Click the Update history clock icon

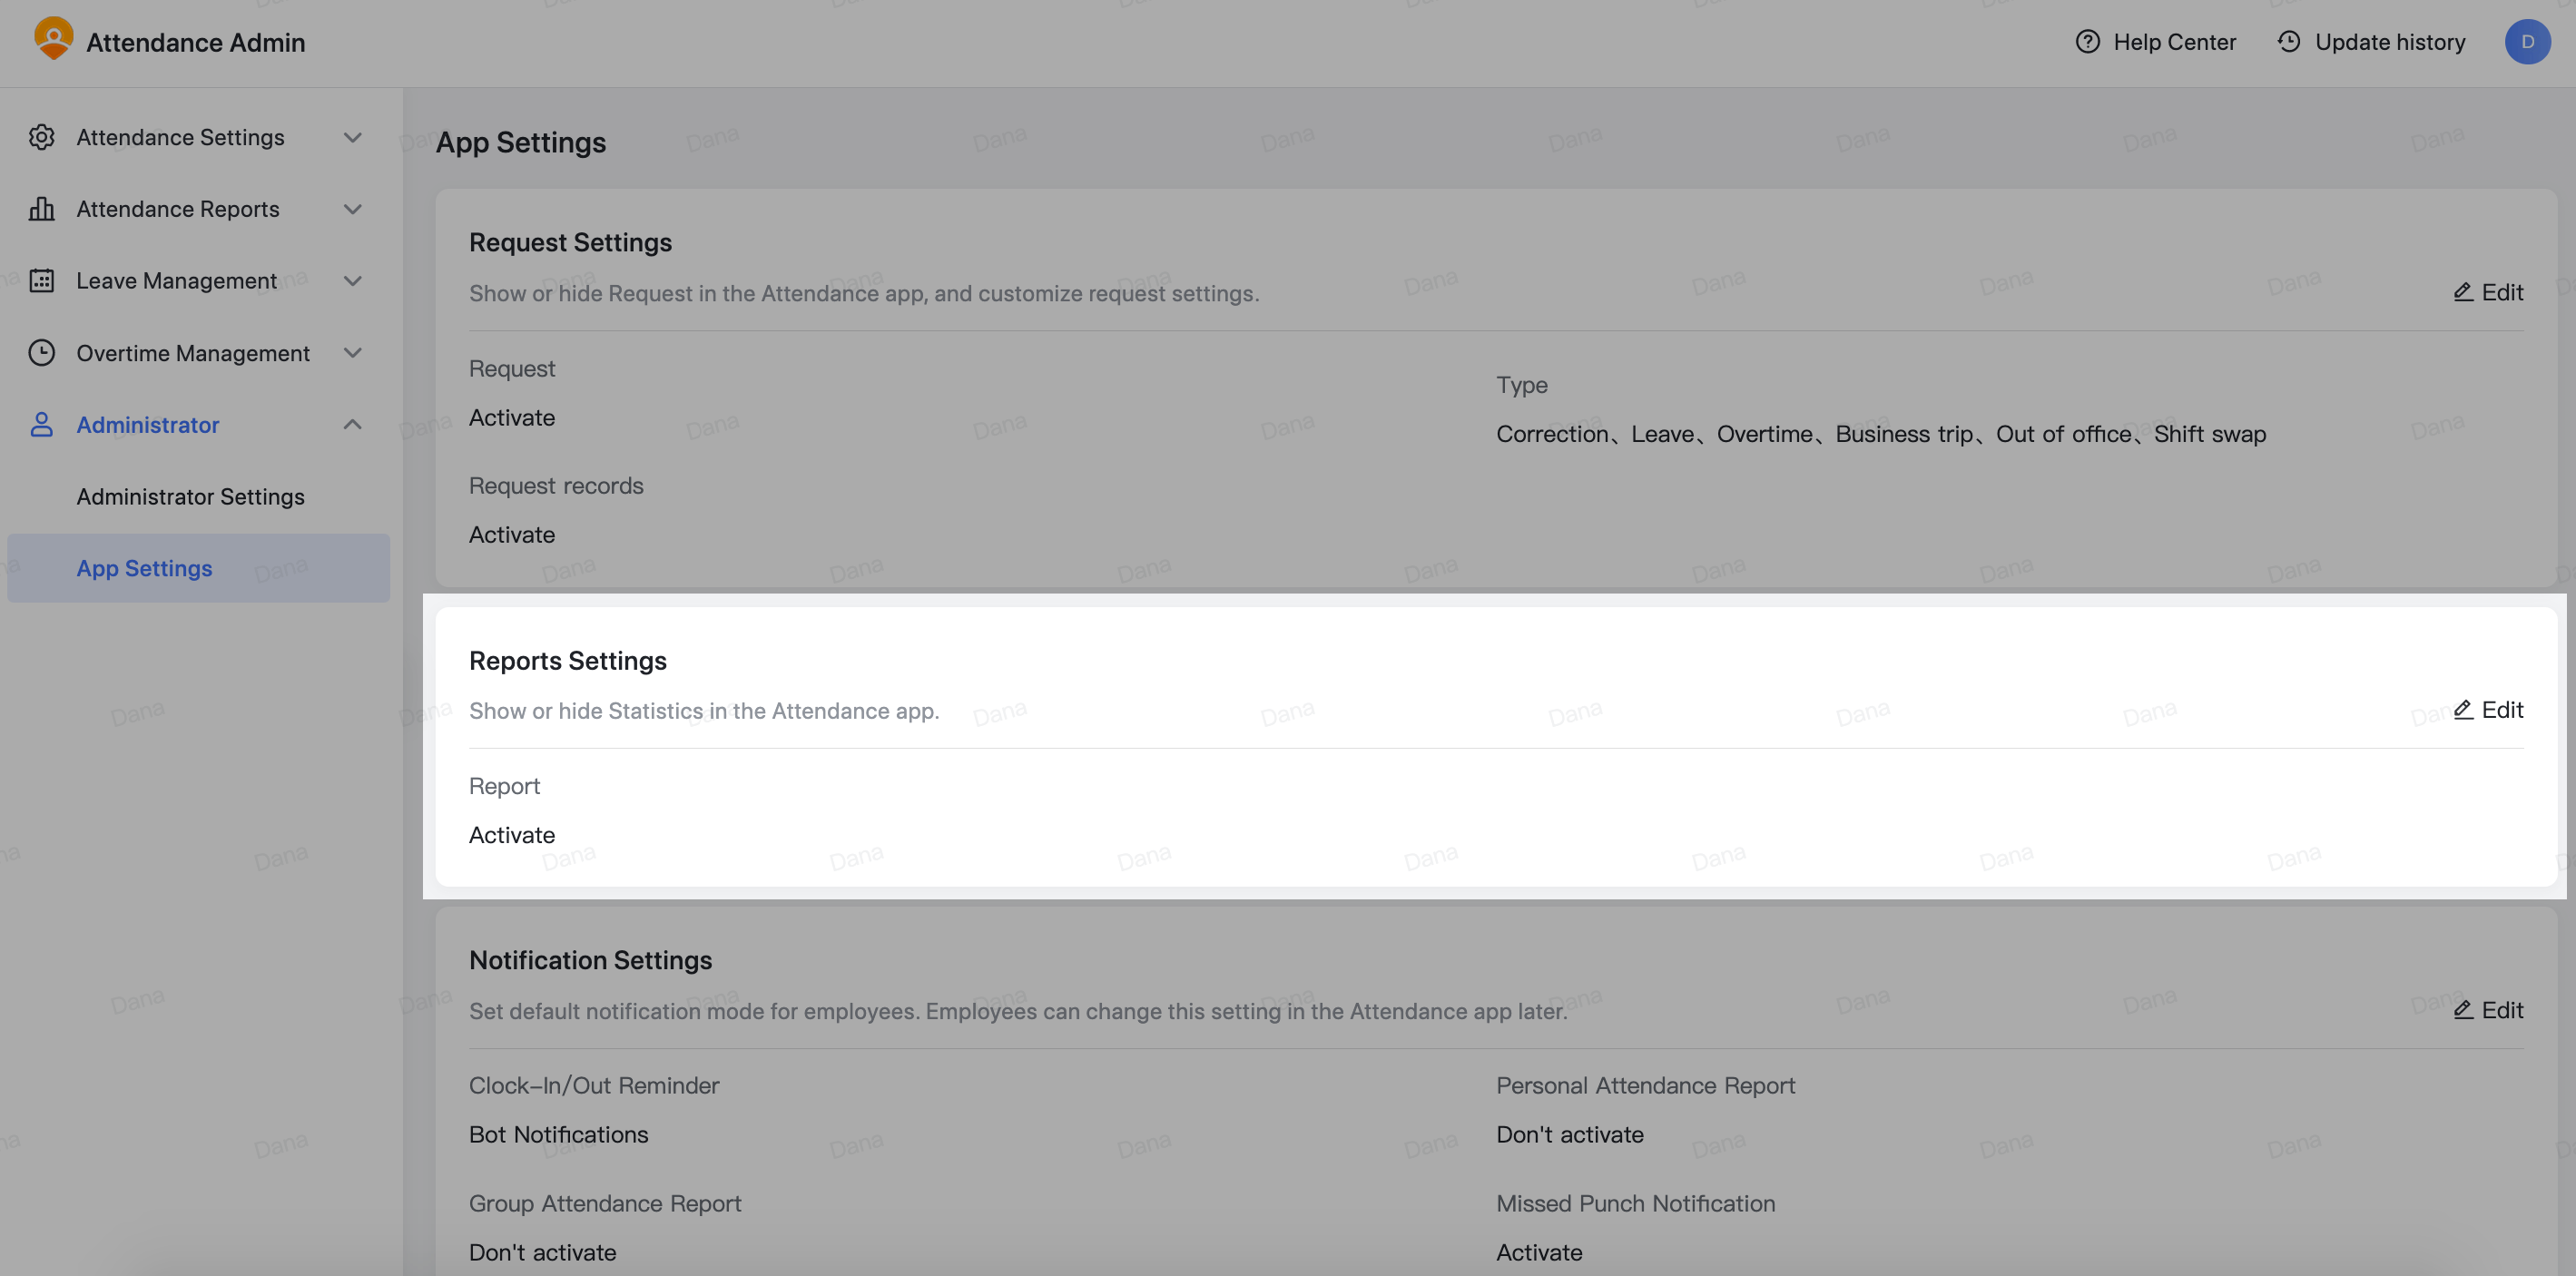coord(2289,42)
